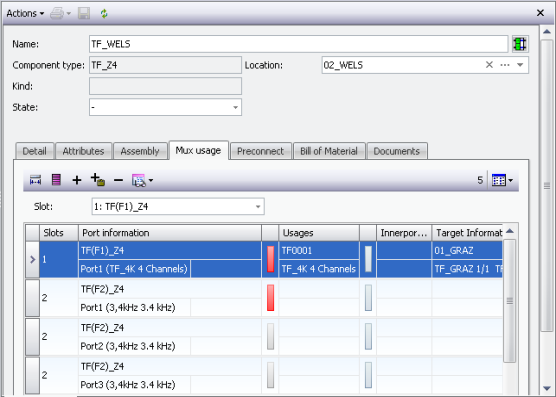Screen dimensions: 556x397
Task: Click the green component icon beside Name
Action: (520, 44)
